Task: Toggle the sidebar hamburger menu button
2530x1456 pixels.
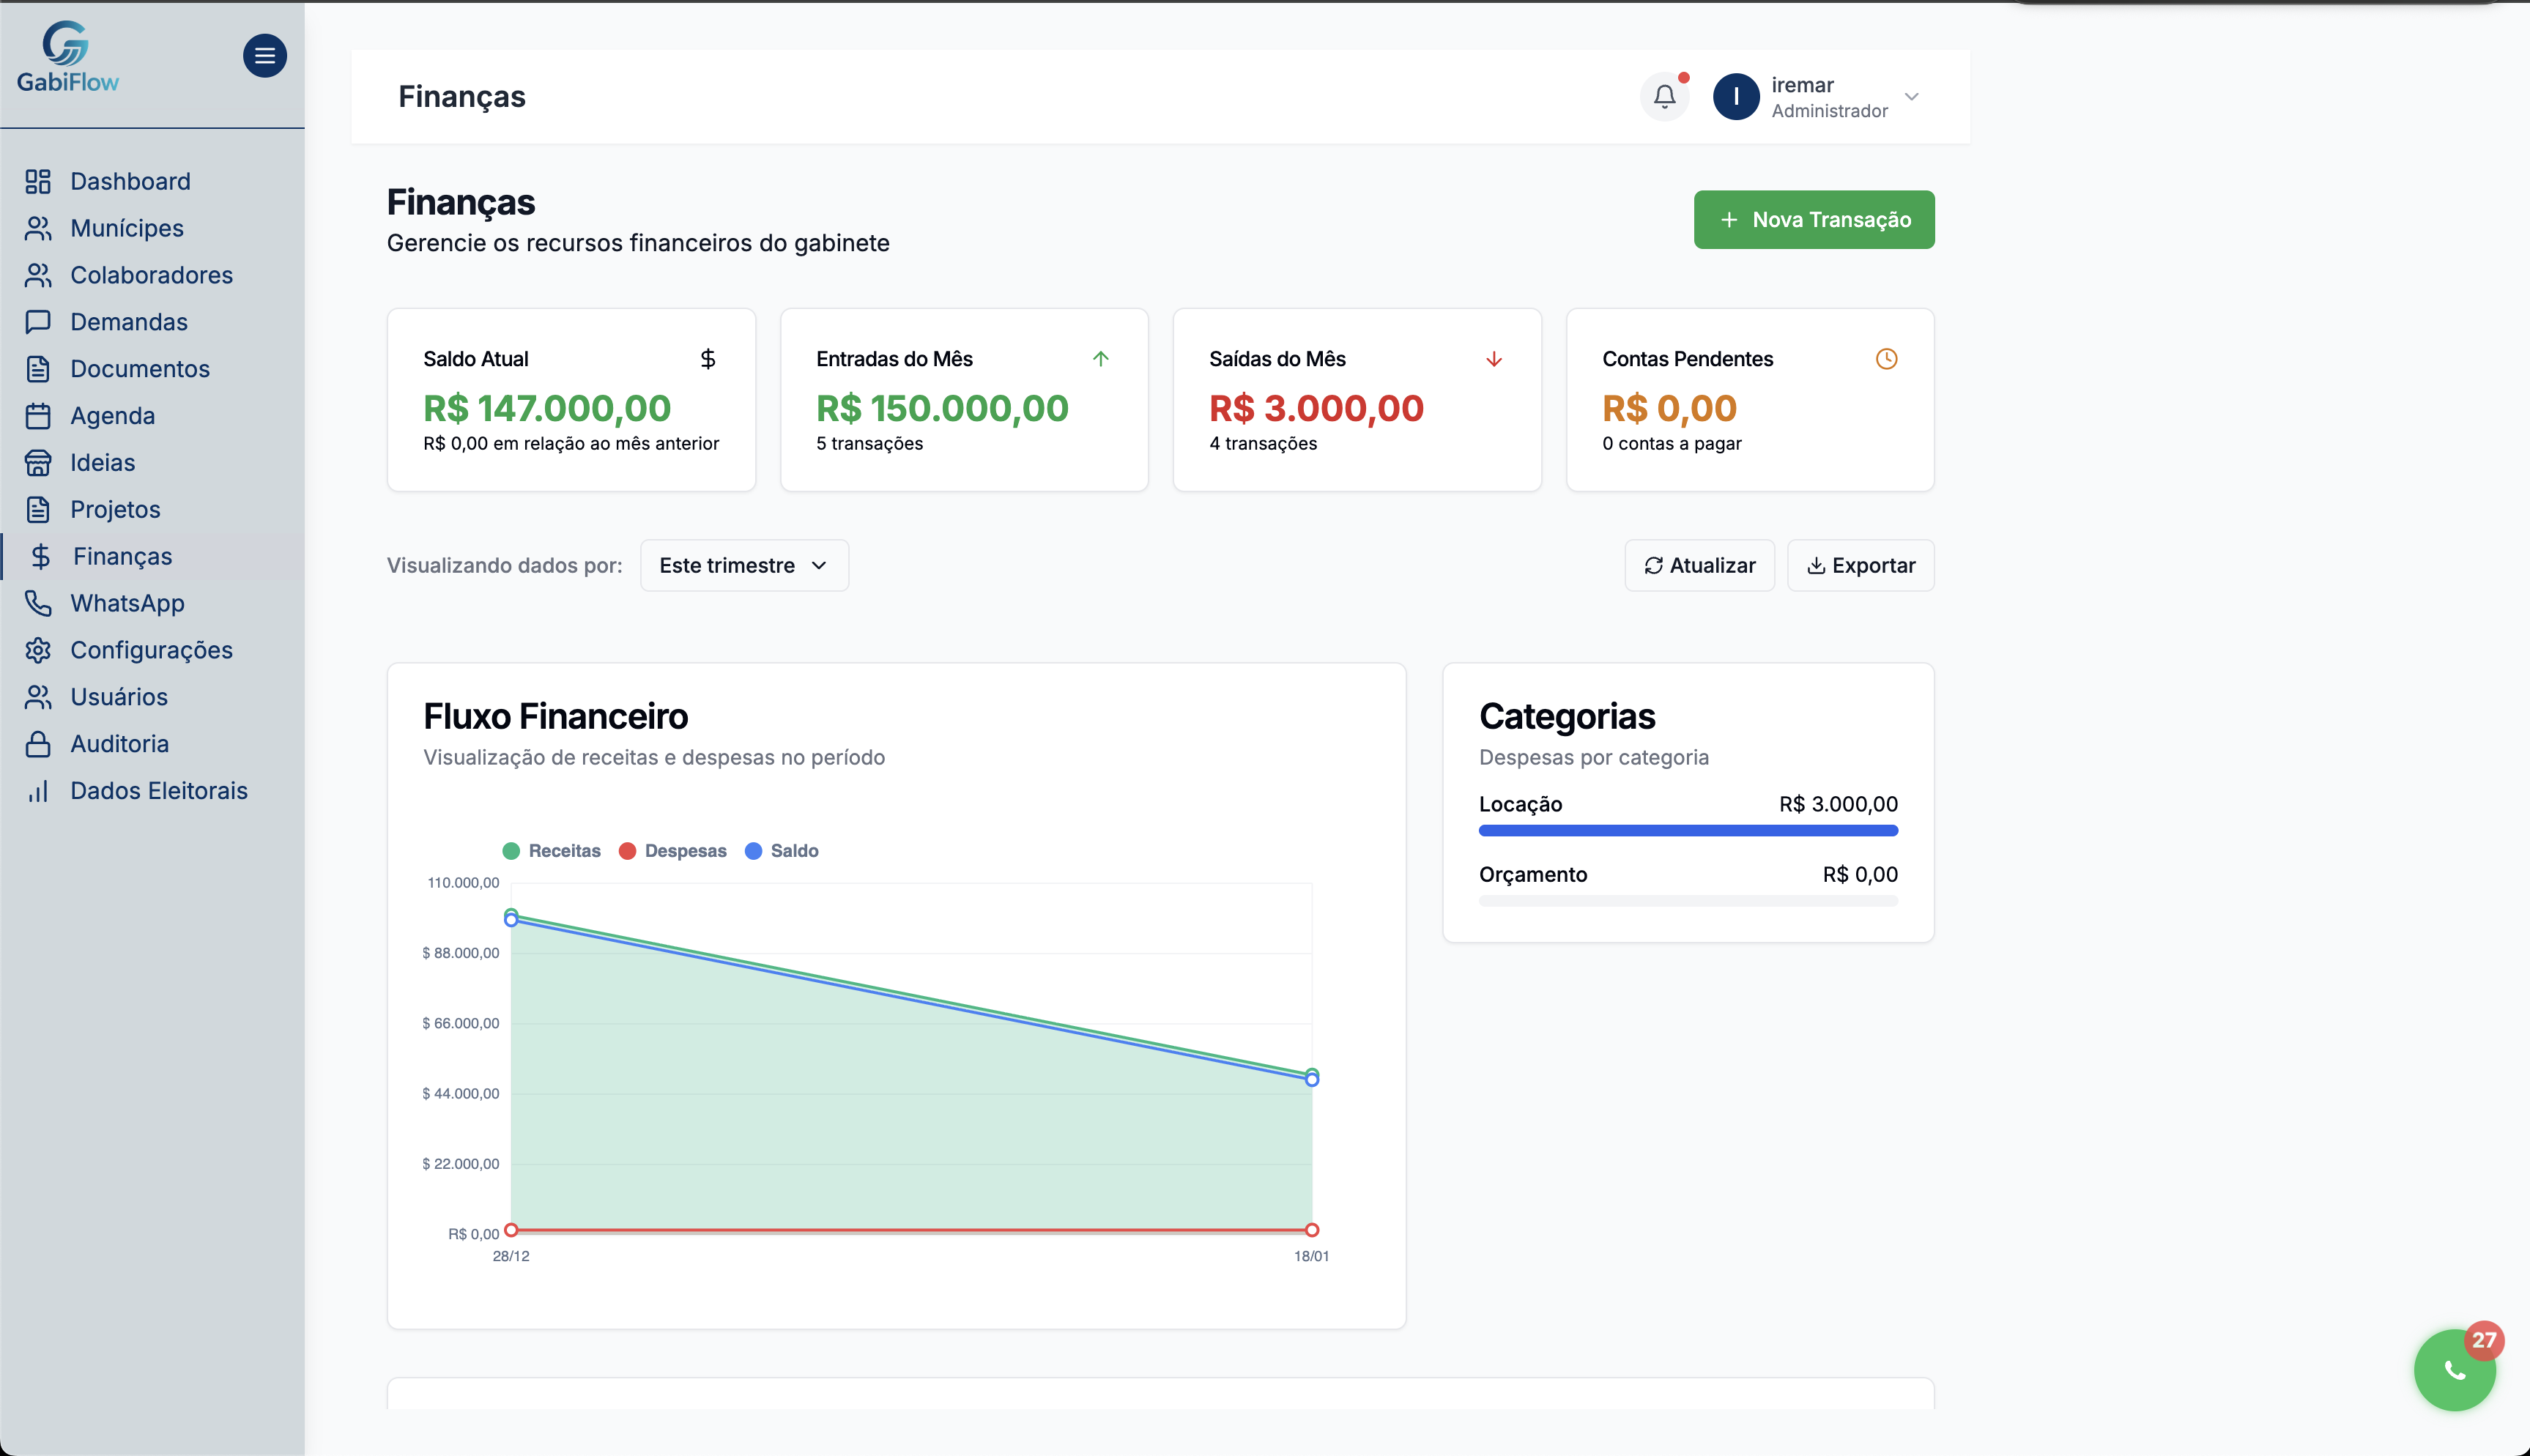Action: 264,56
